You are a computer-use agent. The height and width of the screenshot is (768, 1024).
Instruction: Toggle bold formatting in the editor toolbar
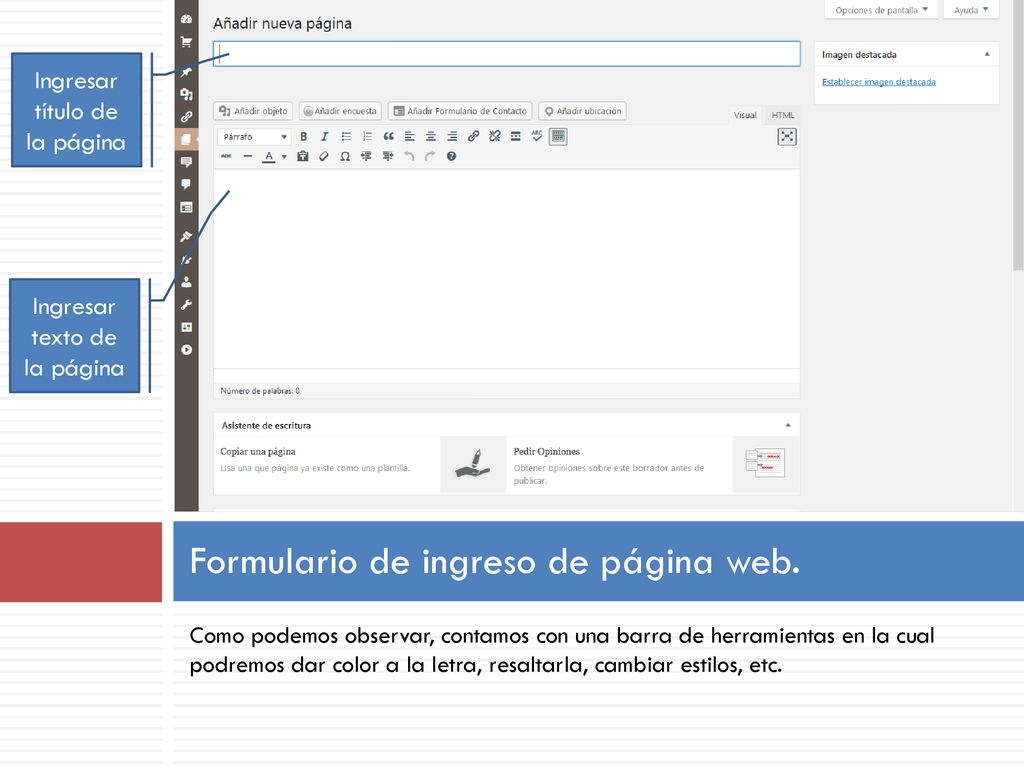click(x=303, y=136)
